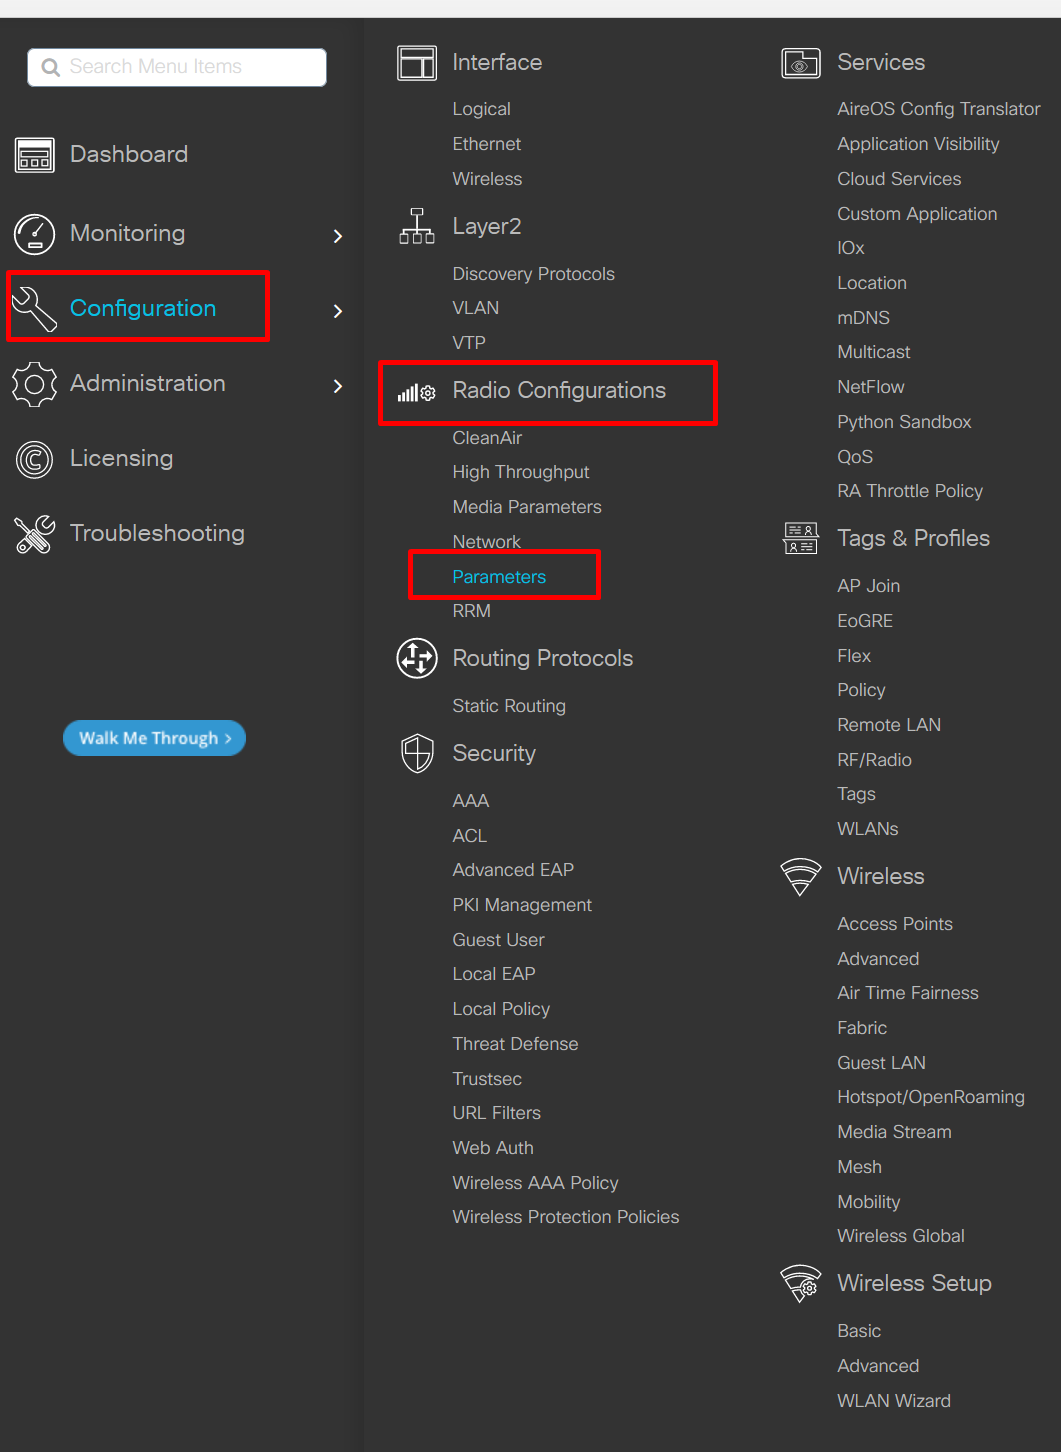Viewport: 1061px width, 1452px height.
Task: Expand the Administration submenu chevron
Action: click(338, 386)
